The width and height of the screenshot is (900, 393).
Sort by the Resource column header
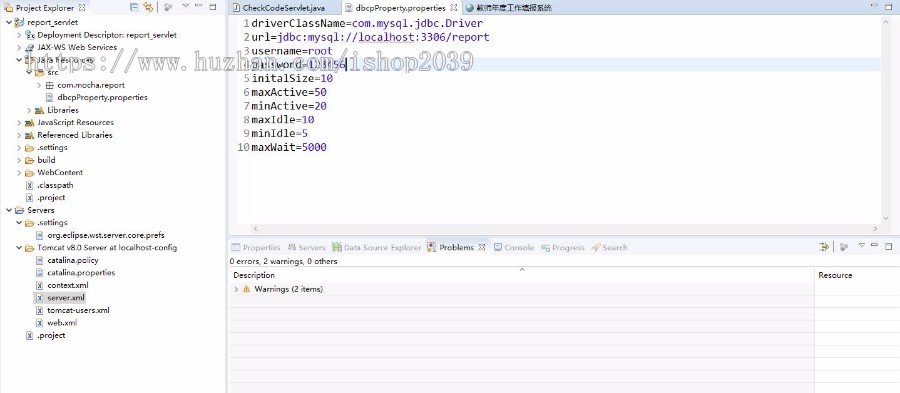[857, 275]
